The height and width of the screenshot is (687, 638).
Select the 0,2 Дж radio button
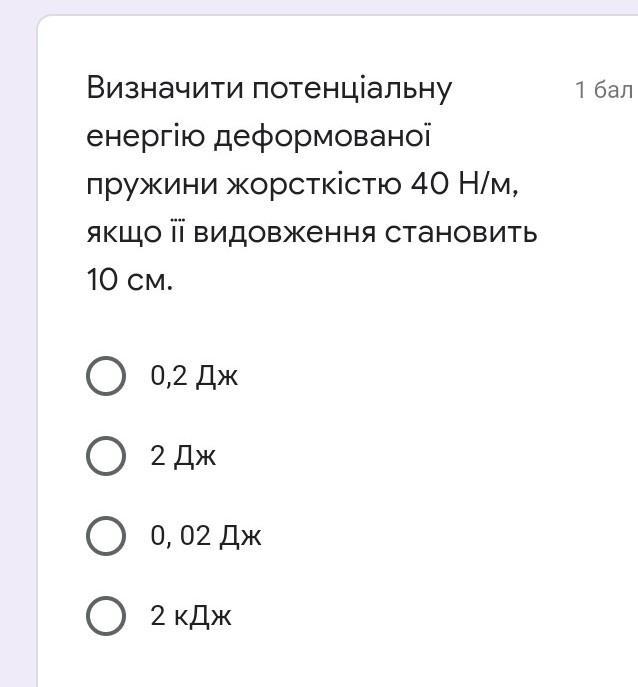click(106, 376)
